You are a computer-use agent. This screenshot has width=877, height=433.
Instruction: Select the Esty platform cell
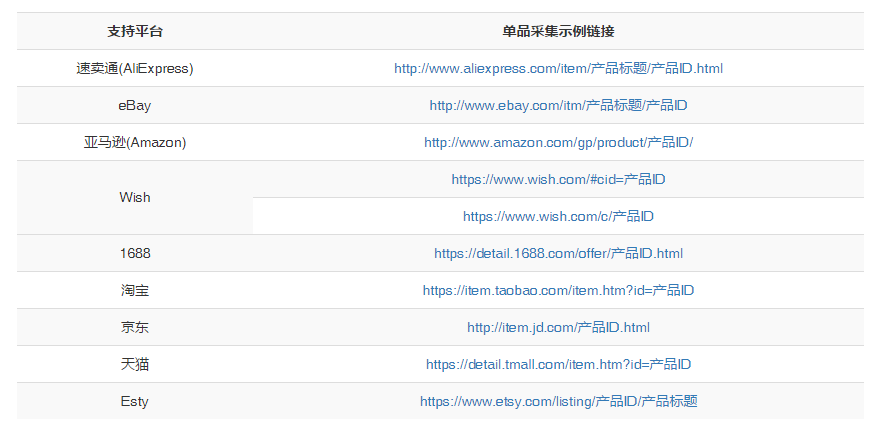(135, 401)
